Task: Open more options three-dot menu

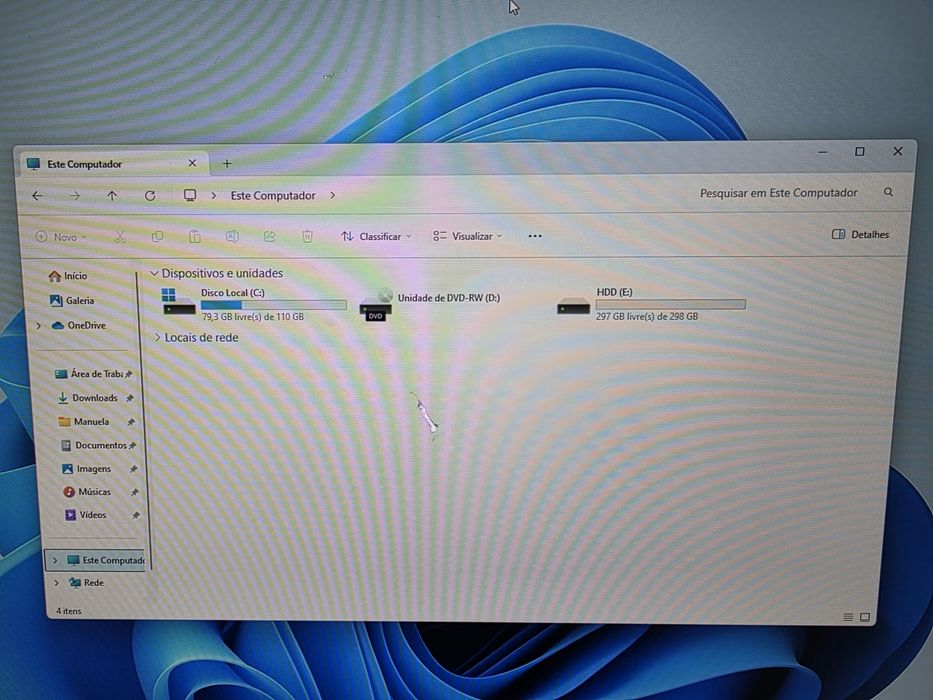Action: (x=535, y=236)
